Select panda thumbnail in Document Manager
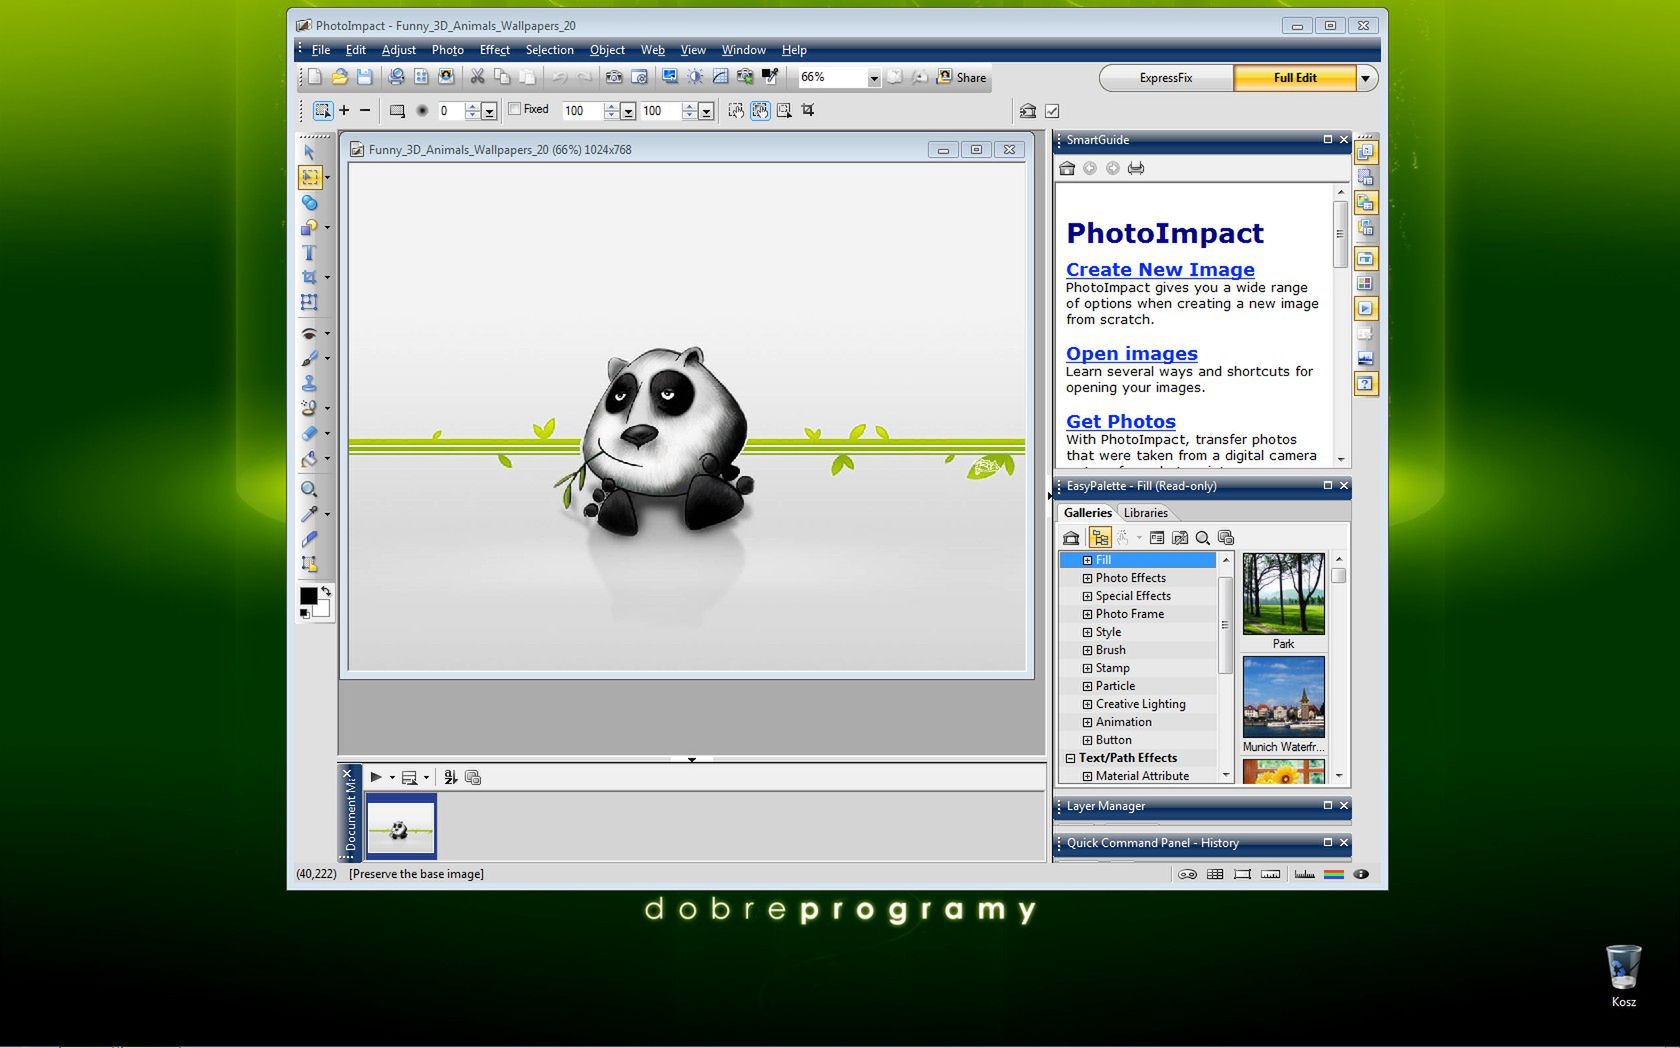This screenshot has height=1048, width=1680. tap(400, 827)
